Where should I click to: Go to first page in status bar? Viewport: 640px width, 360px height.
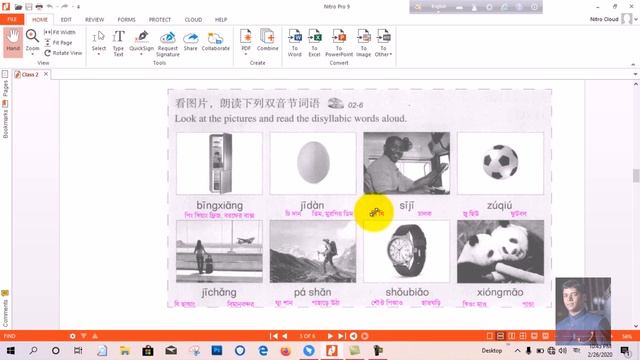tap(273, 336)
